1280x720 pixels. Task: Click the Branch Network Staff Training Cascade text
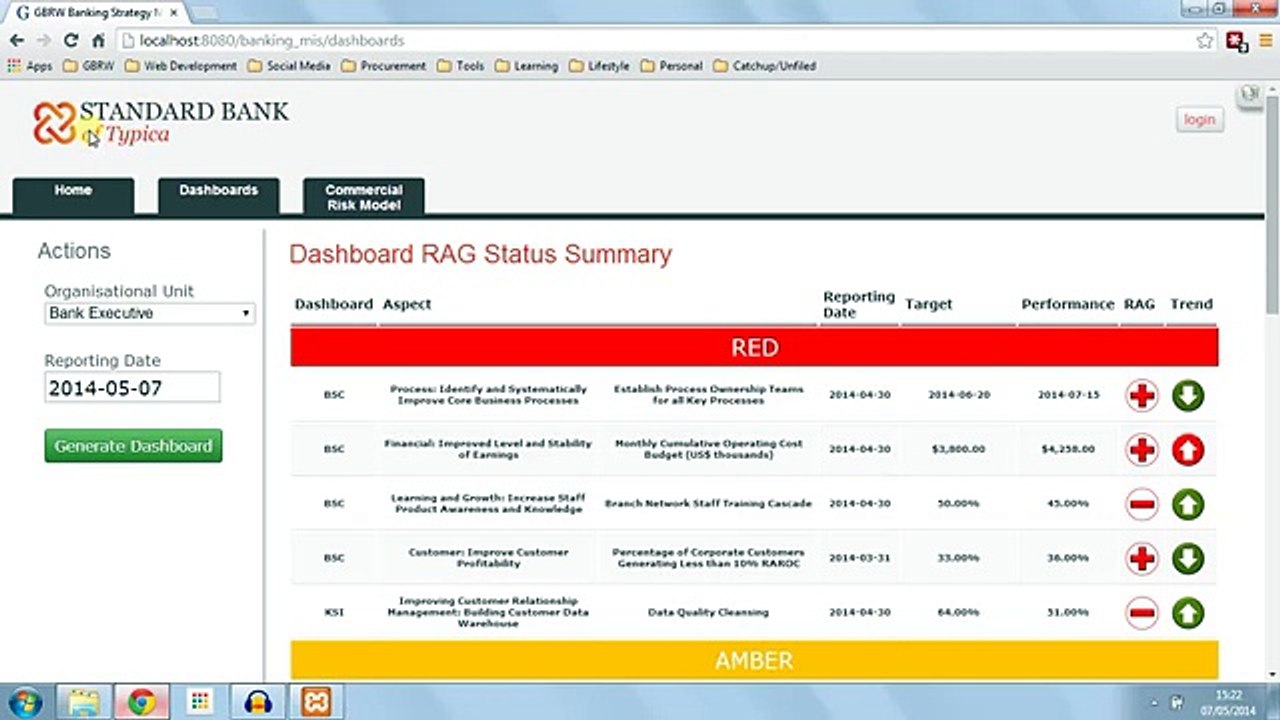[708, 504]
